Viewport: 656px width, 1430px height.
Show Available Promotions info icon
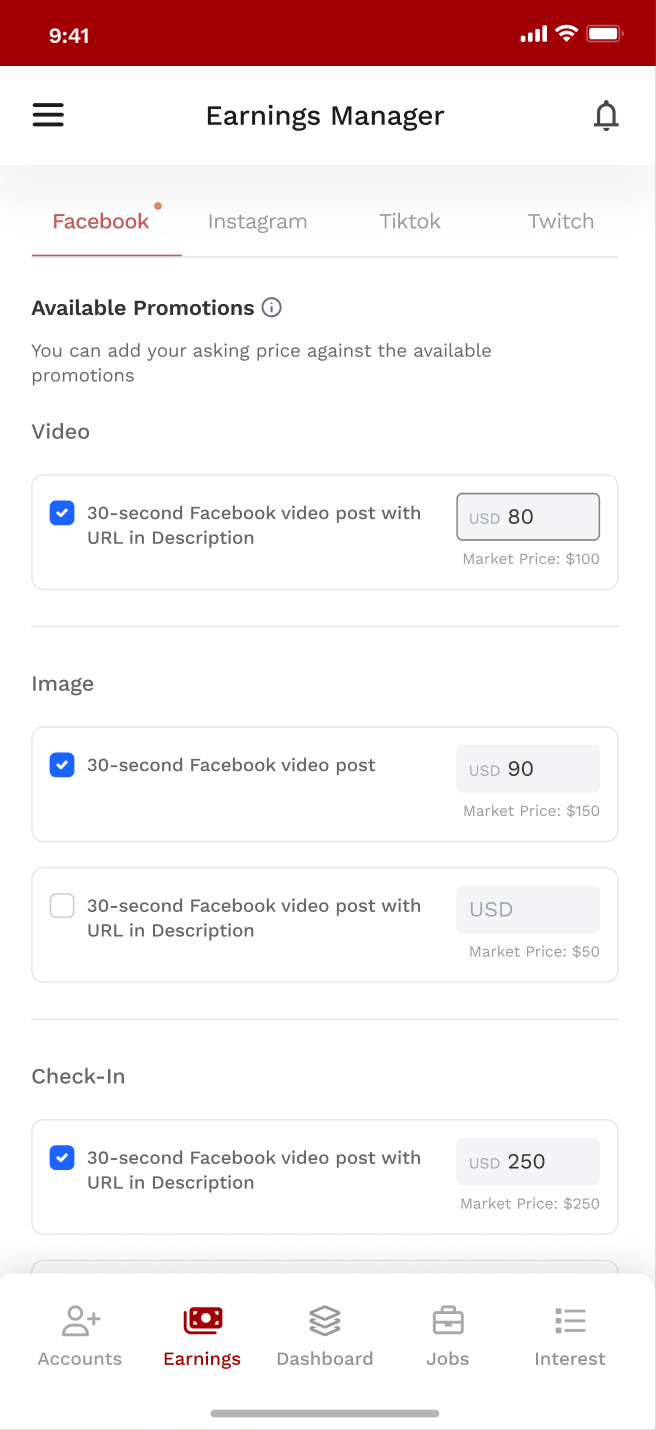(x=271, y=307)
